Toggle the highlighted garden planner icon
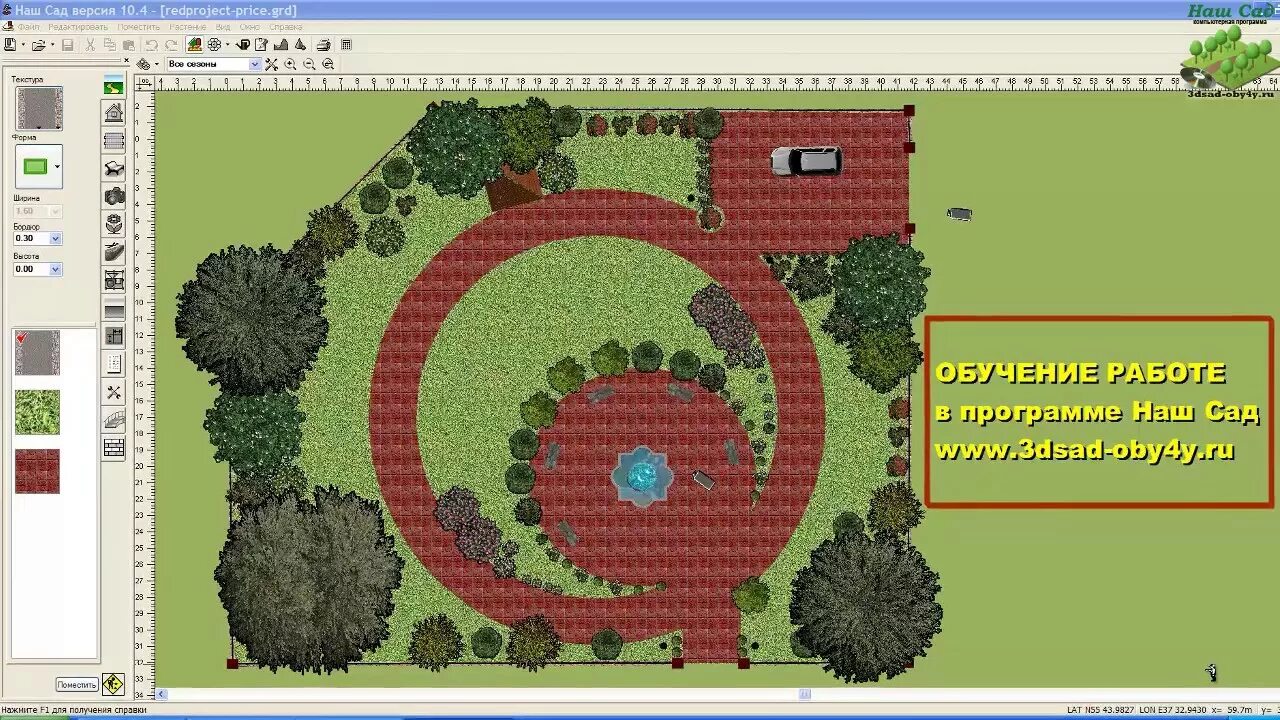Viewport: 1280px width, 720px height. 194,45
